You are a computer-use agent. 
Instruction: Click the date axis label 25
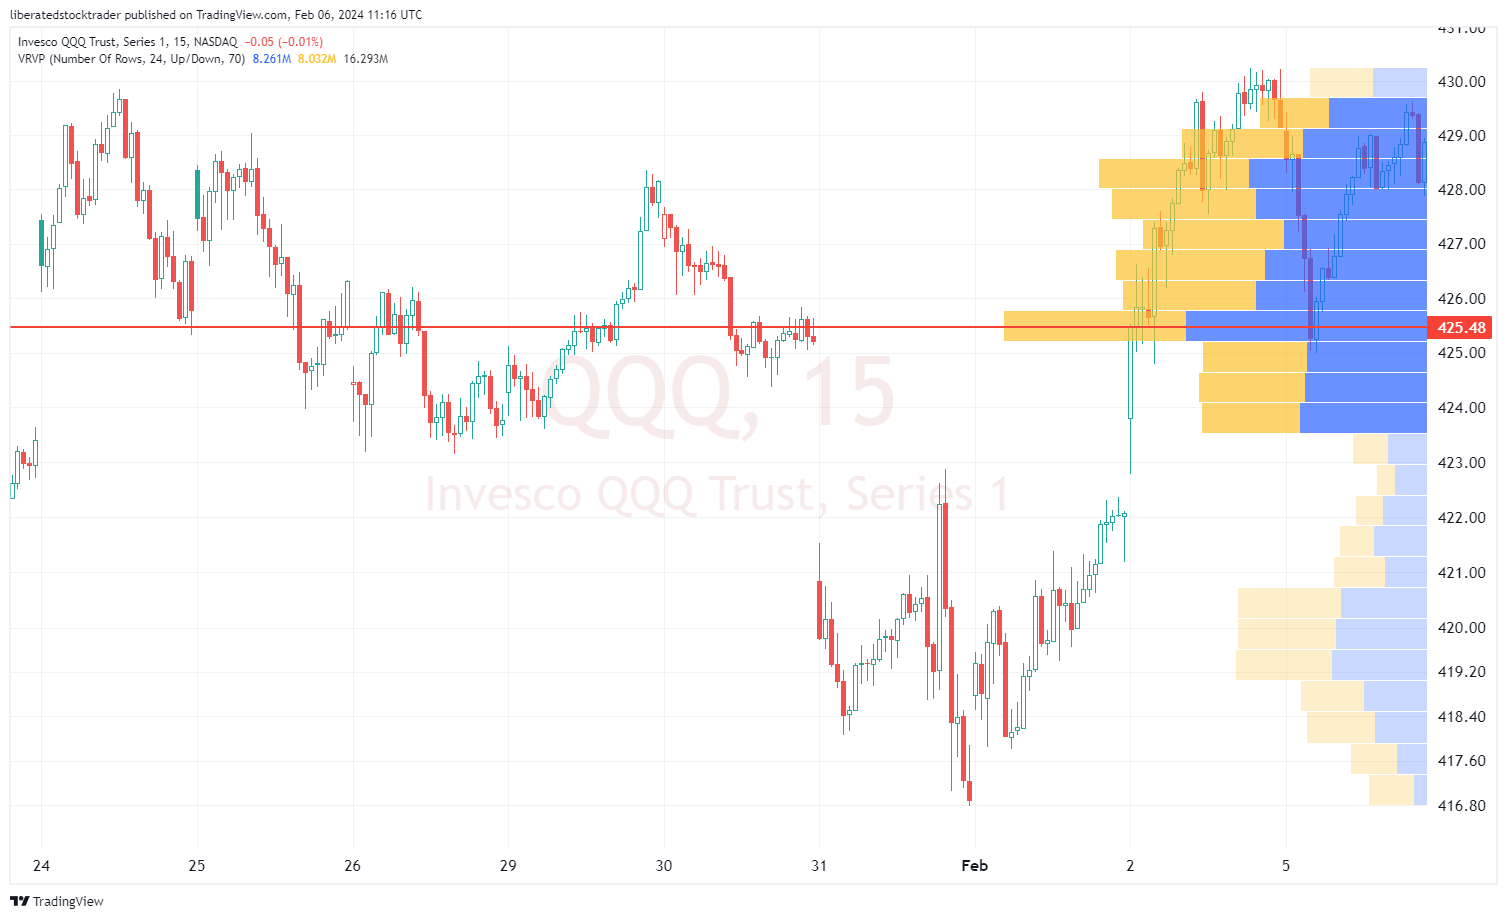[197, 865]
